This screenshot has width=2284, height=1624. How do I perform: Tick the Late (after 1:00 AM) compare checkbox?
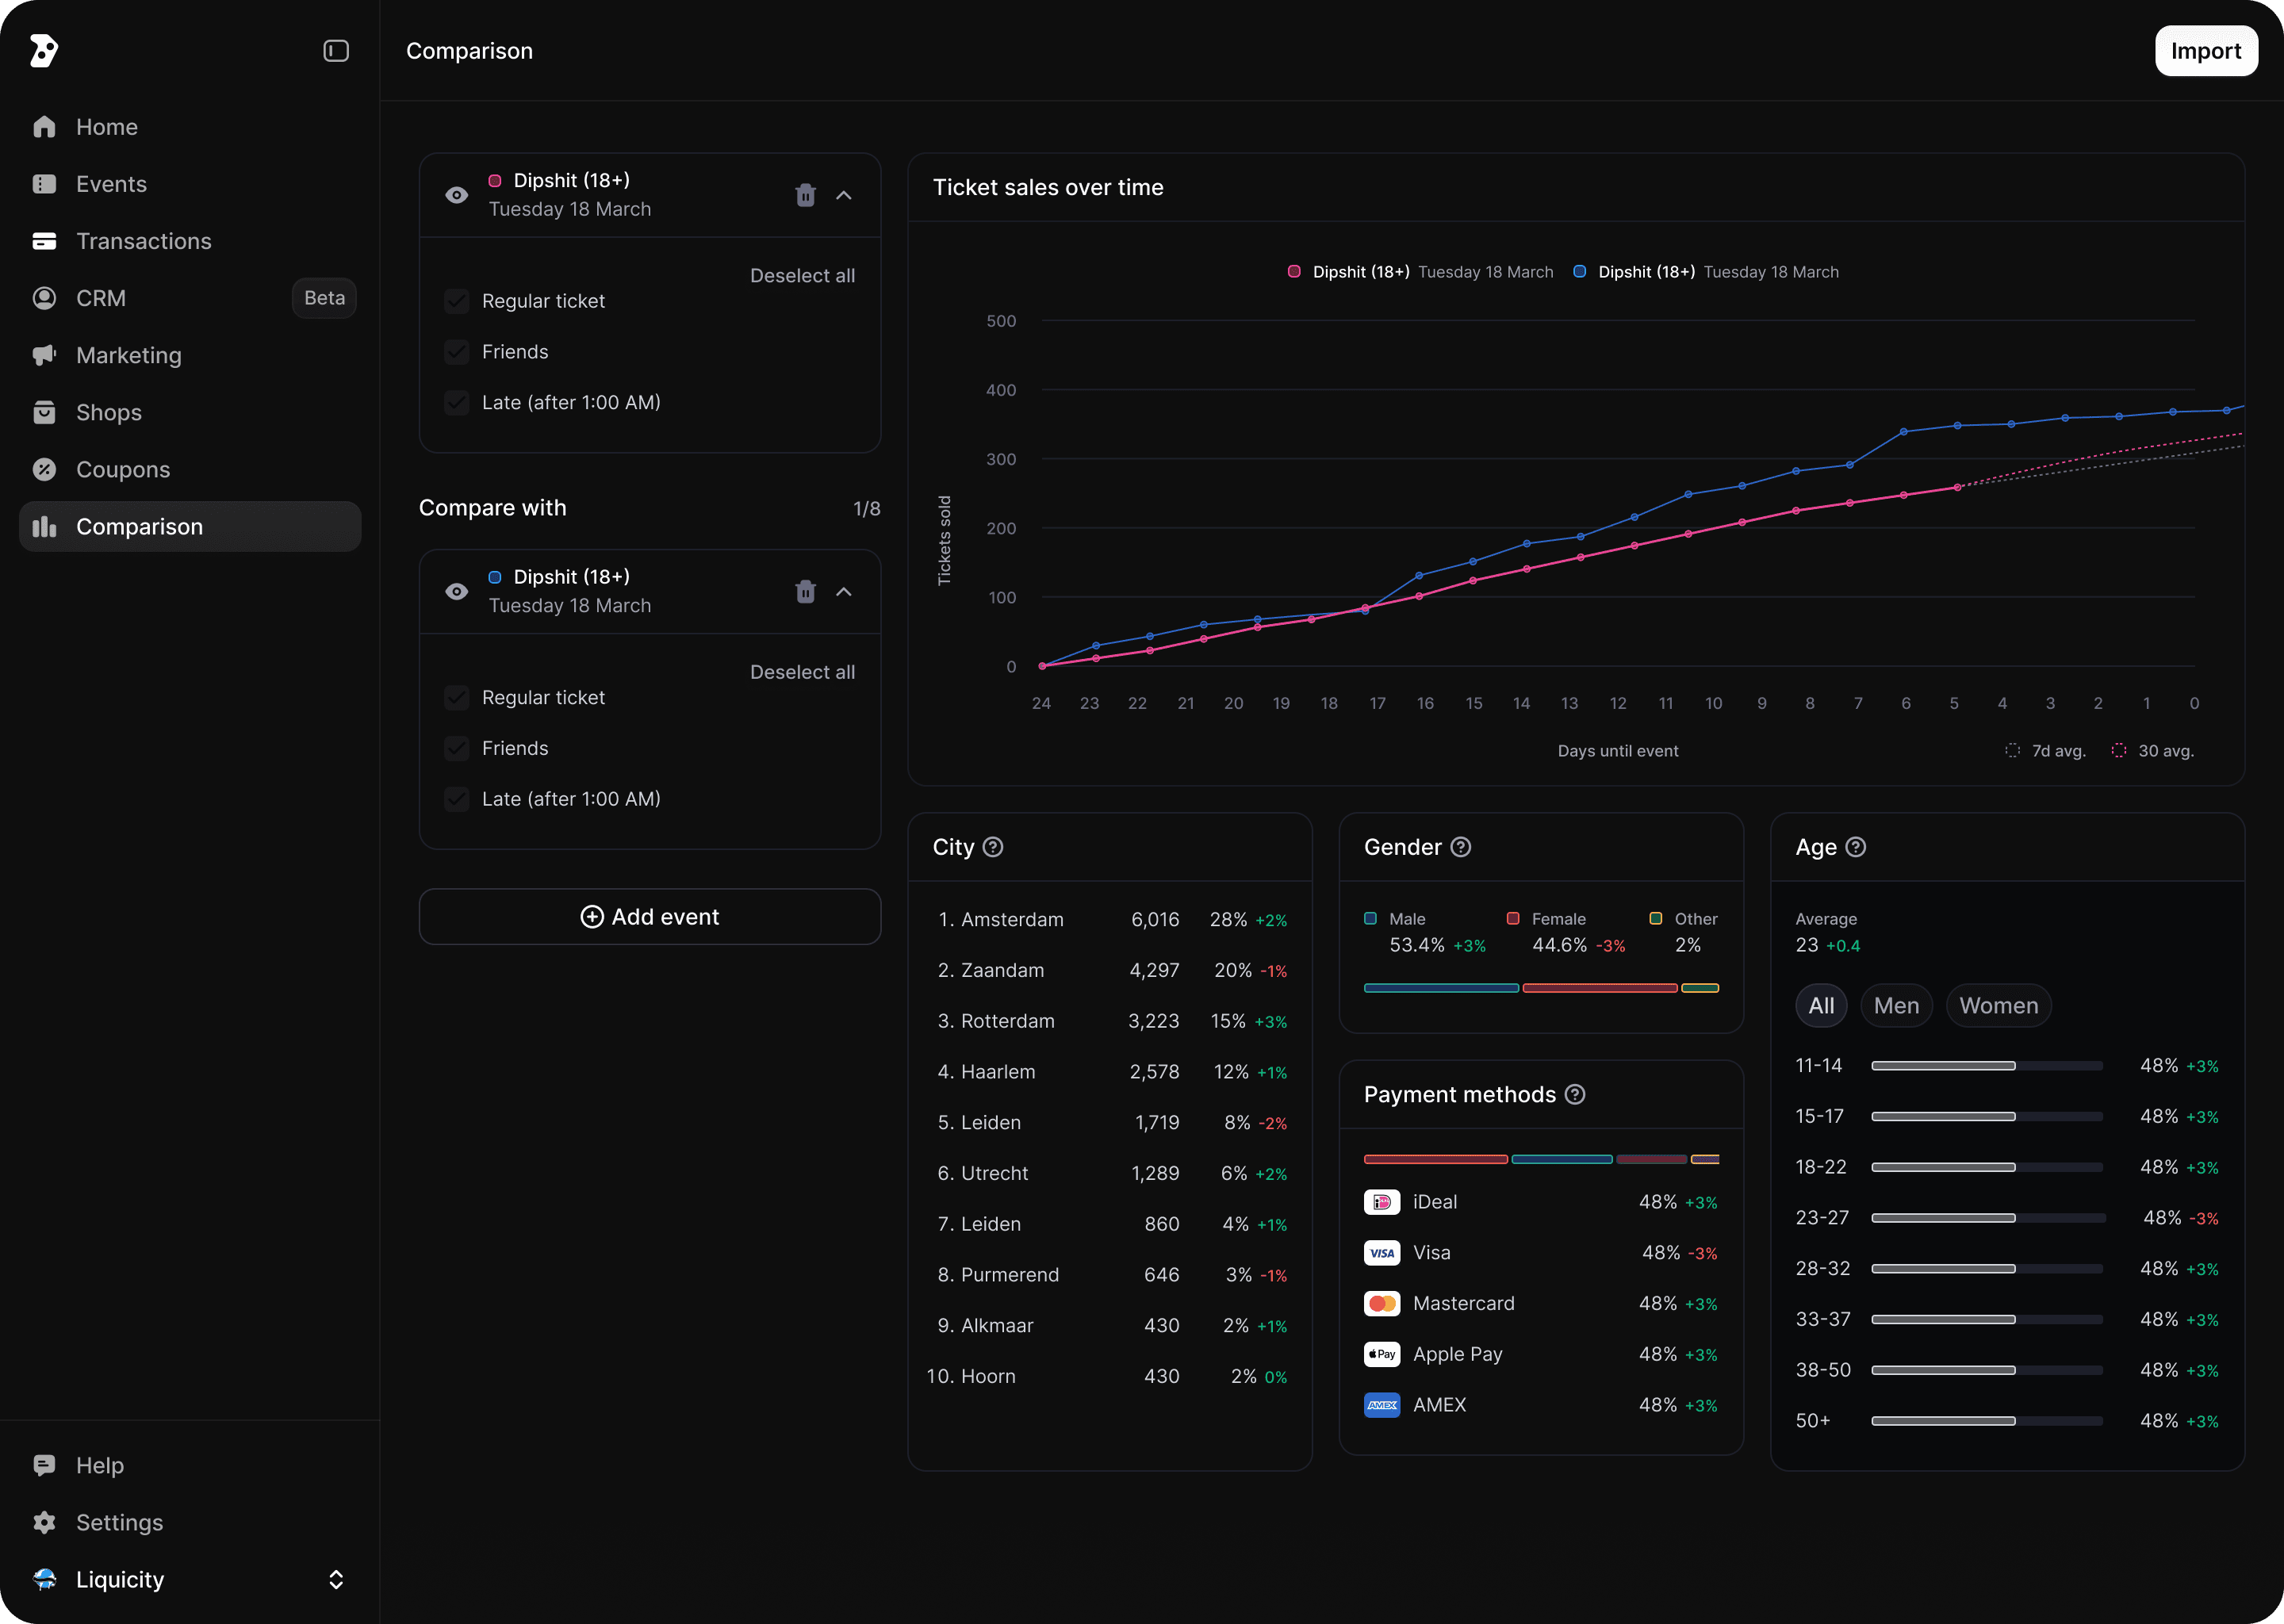coord(457,799)
